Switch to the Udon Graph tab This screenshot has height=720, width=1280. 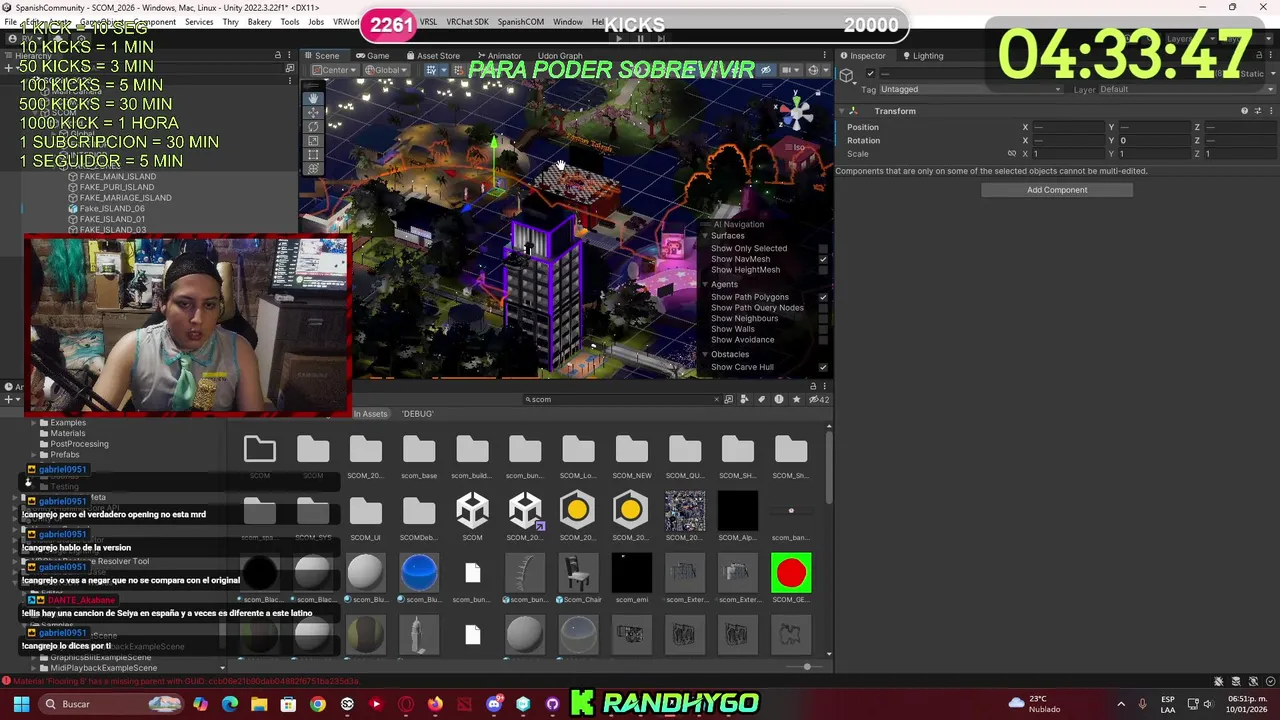click(x=560, y=56)
